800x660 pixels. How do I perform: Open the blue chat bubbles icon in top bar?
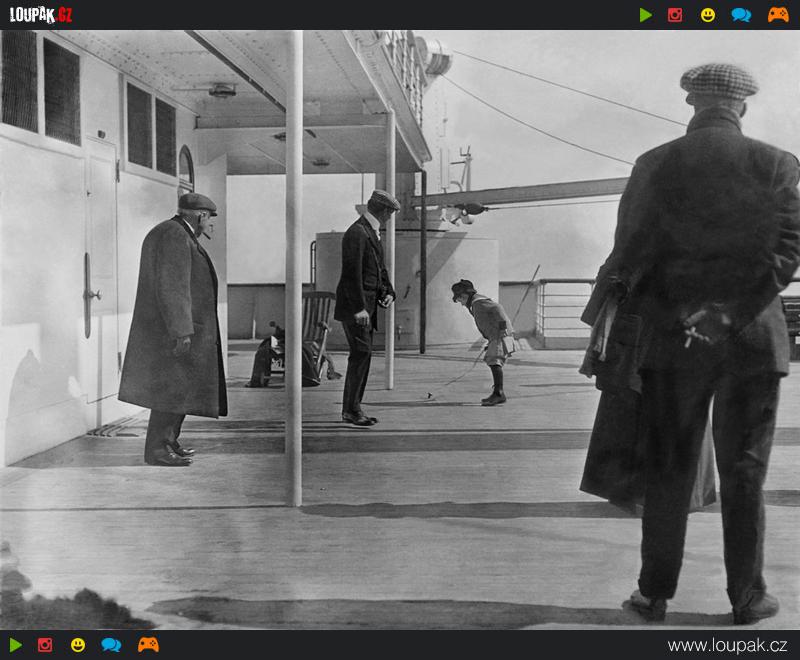pyautogui.click(x=741, y=15)
